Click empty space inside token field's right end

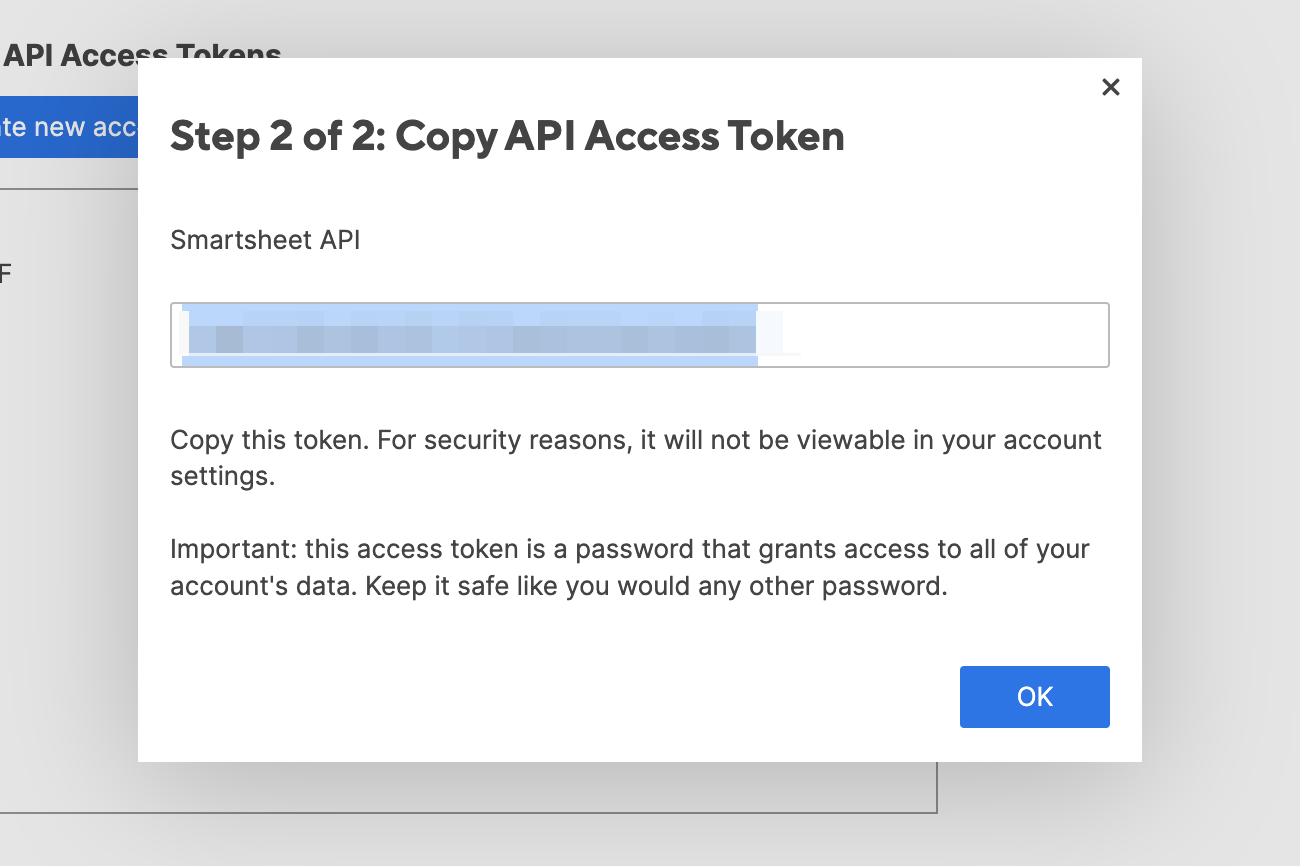click(x=1000, y=335)
